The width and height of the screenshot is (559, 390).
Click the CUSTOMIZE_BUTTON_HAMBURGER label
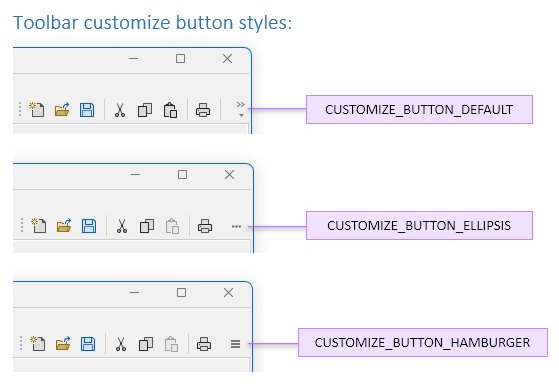(423, 342)
